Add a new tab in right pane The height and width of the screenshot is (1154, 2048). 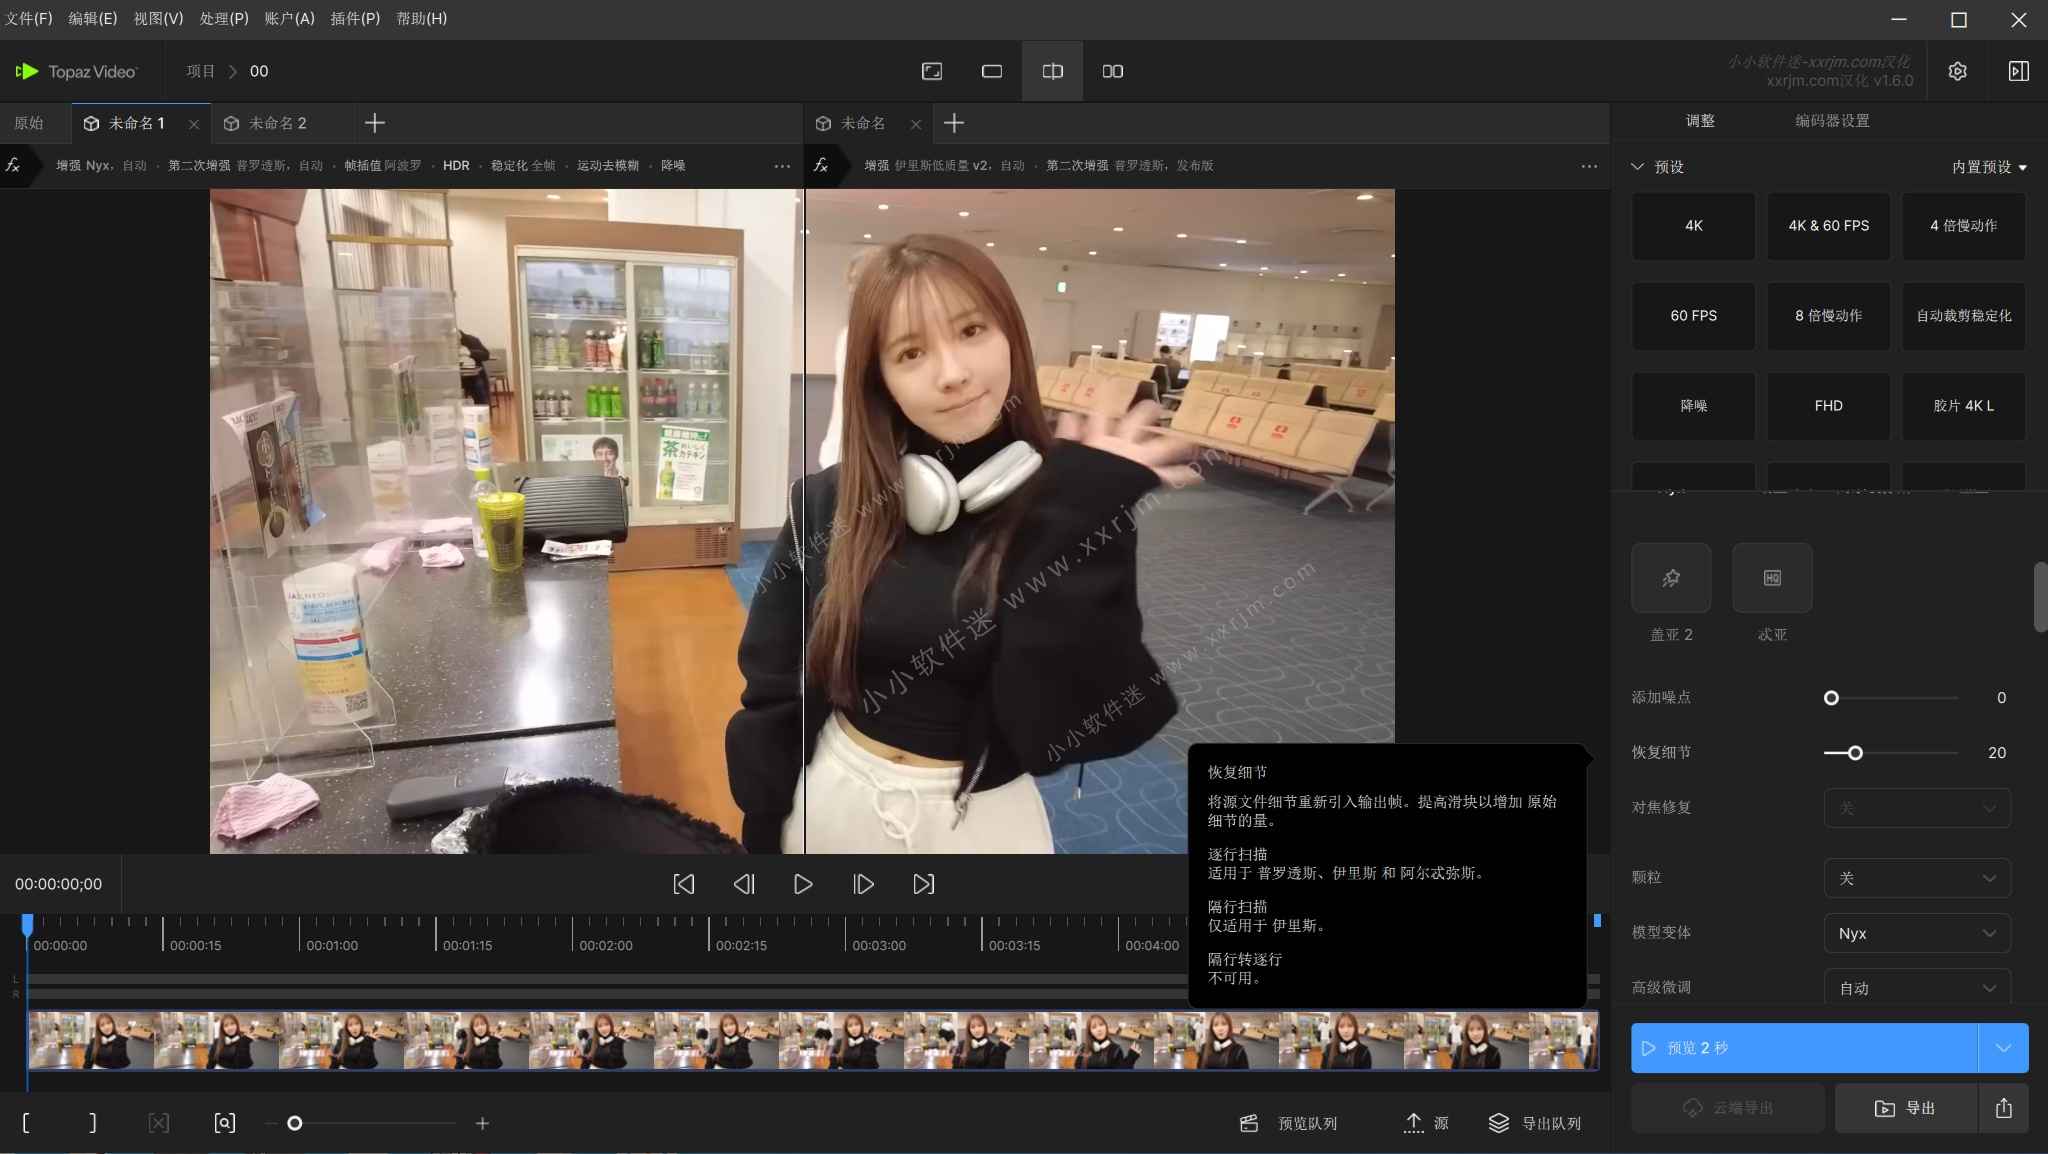click(954, 123)
